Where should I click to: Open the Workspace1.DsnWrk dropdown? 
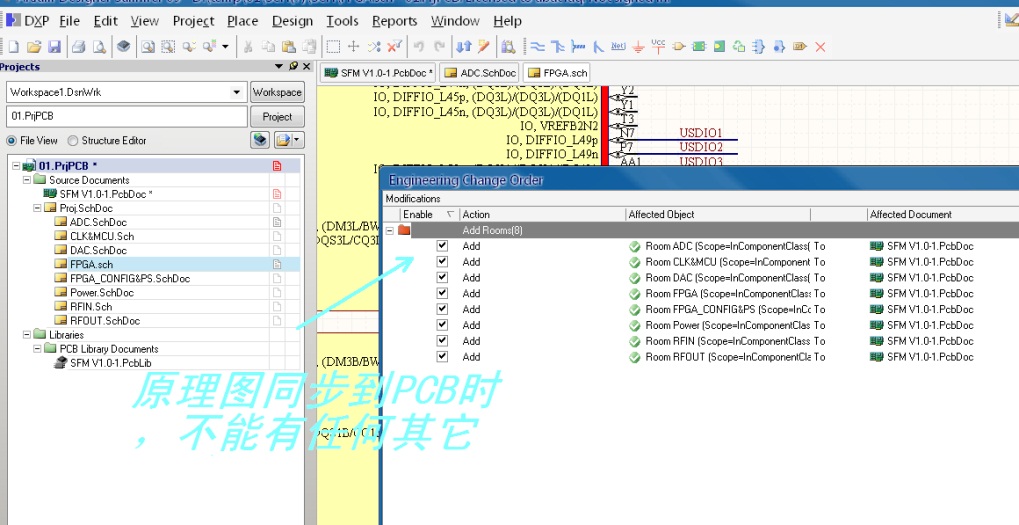pos(237,92)
